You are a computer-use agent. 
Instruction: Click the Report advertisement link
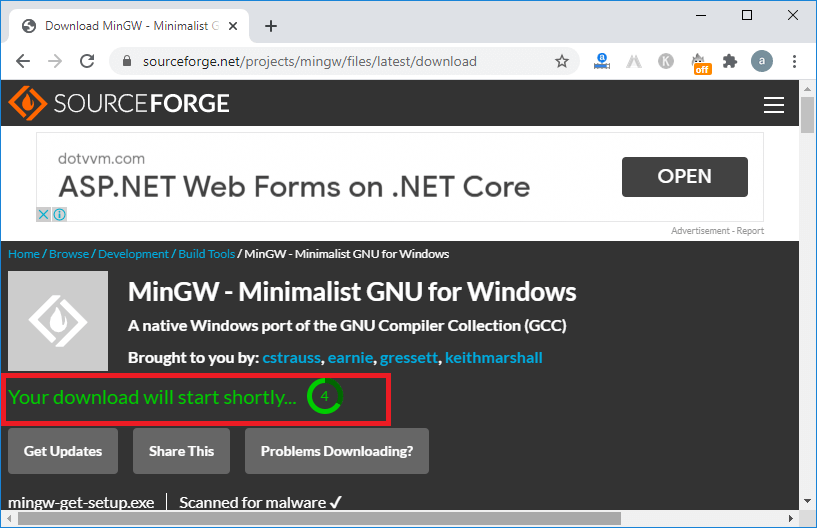pos(750,231)
